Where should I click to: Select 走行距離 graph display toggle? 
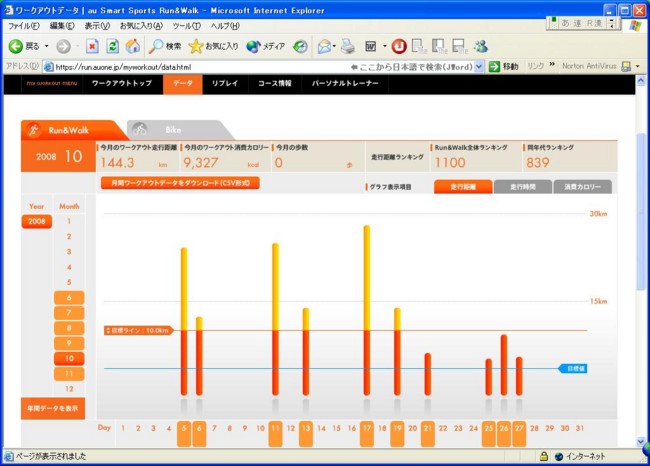click(x=463, y=187)
